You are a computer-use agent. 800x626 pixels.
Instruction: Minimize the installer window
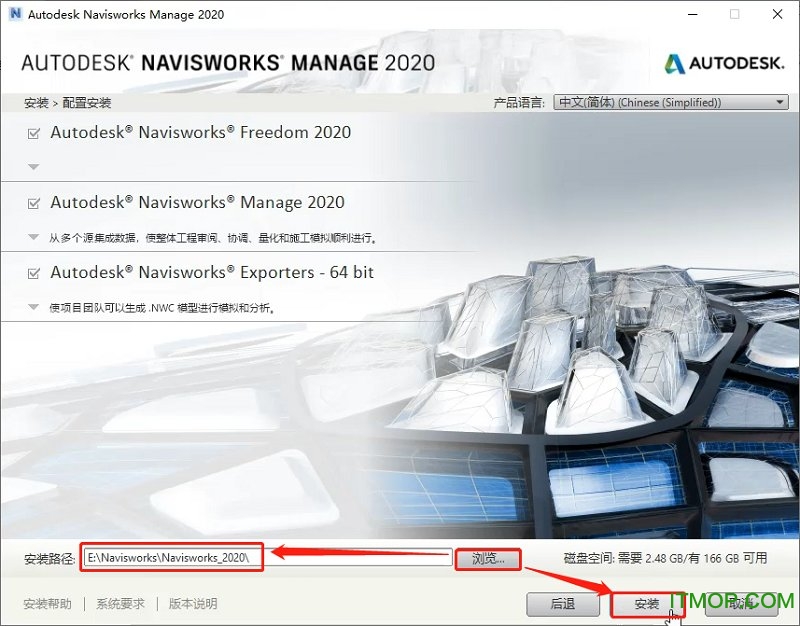691,14
